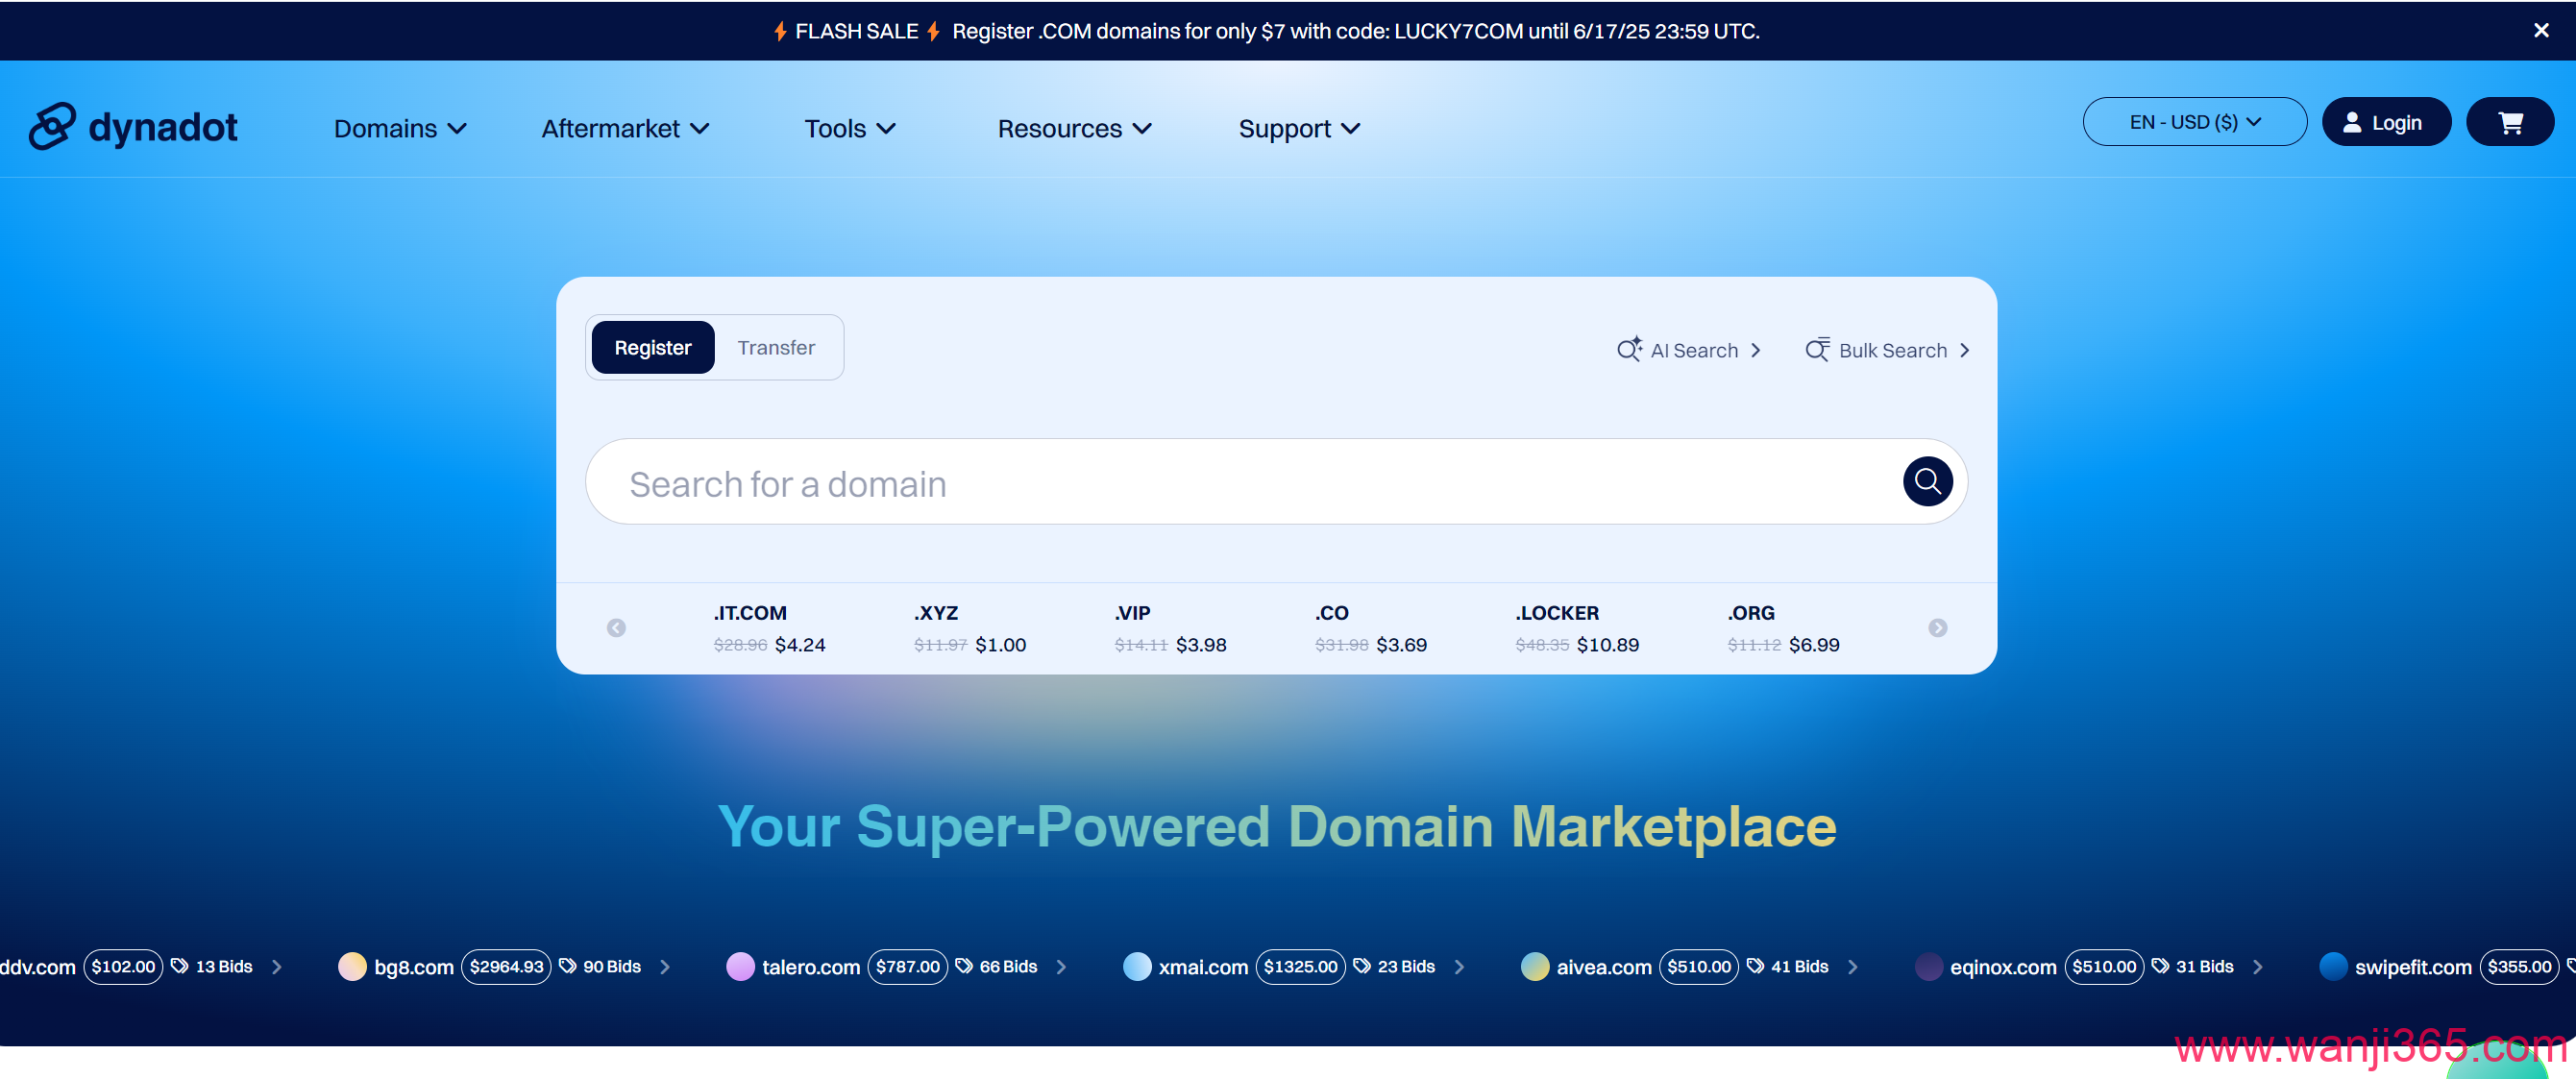This screenshot has width=2576, height=1079.
Task: Click the bid tag icon beside 90 Bids
Action: [568, 966]
